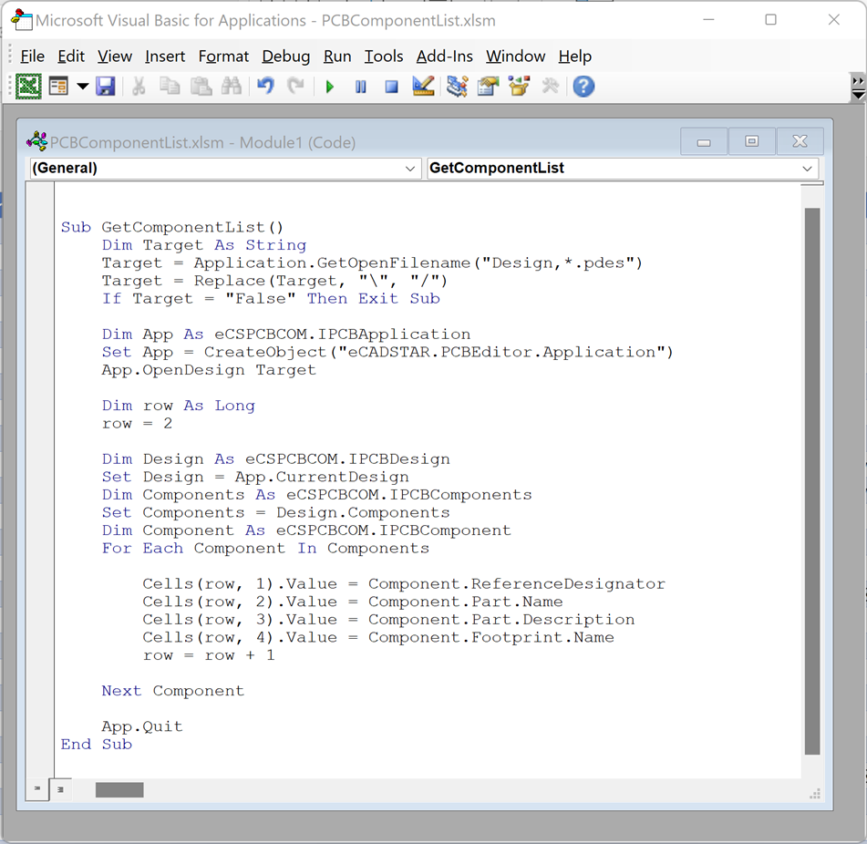Click the Reset icon to stop the macro
The image size is (867, 844).
pos(391,86)
